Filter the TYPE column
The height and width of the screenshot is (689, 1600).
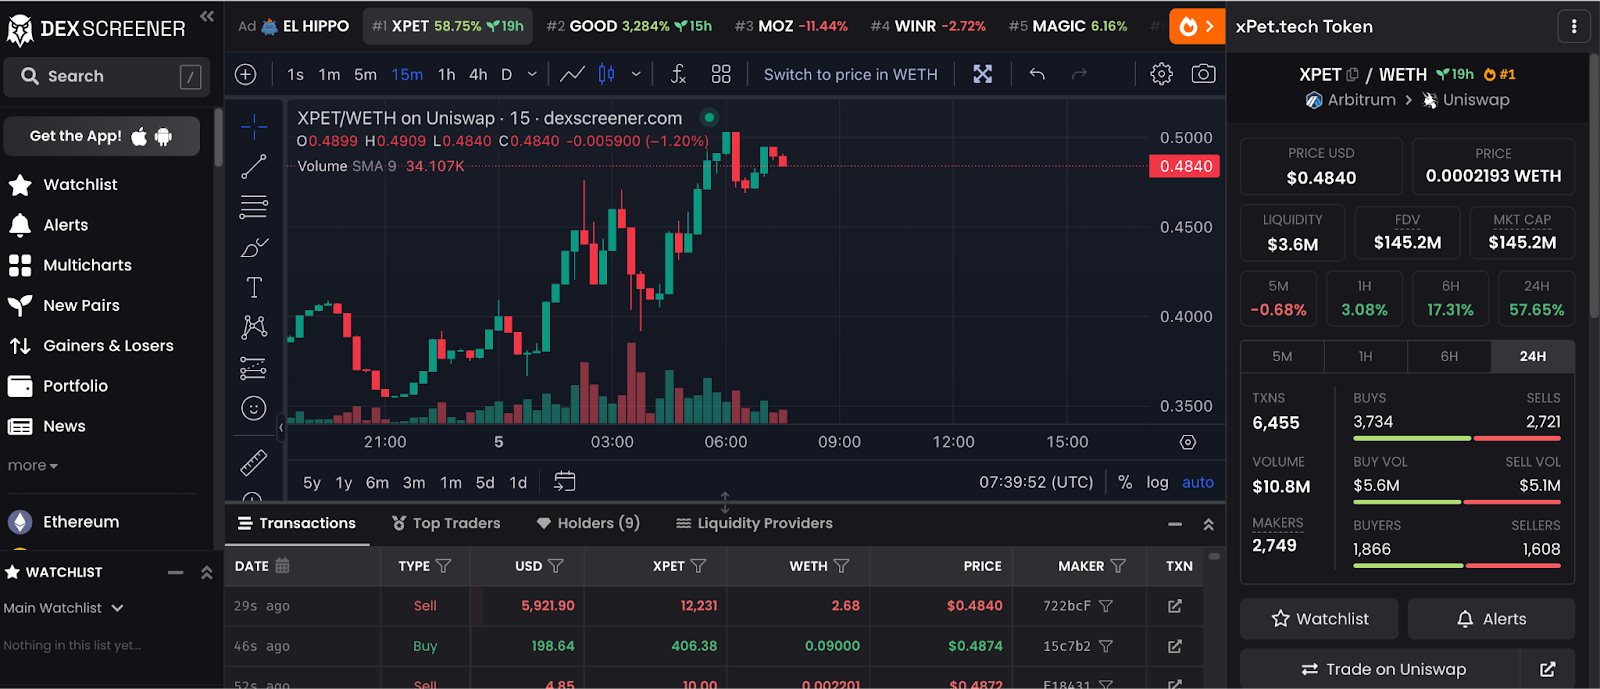444,566
